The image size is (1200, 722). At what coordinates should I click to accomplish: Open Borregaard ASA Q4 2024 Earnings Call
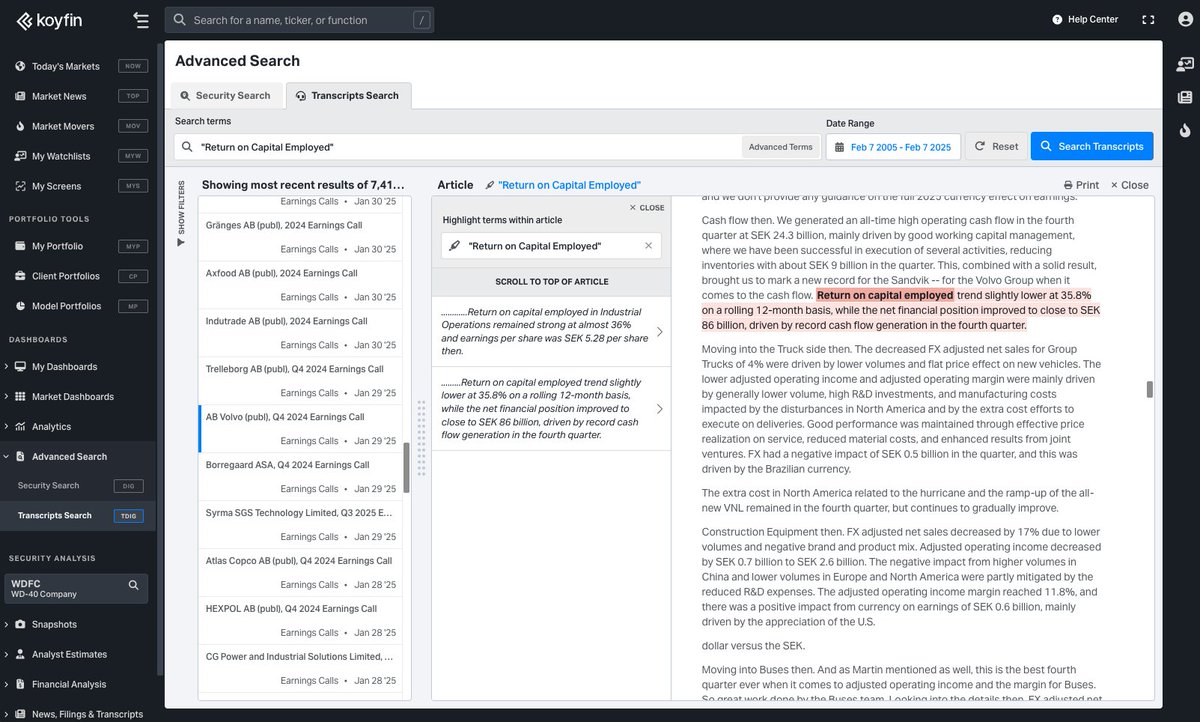(301, 477)
